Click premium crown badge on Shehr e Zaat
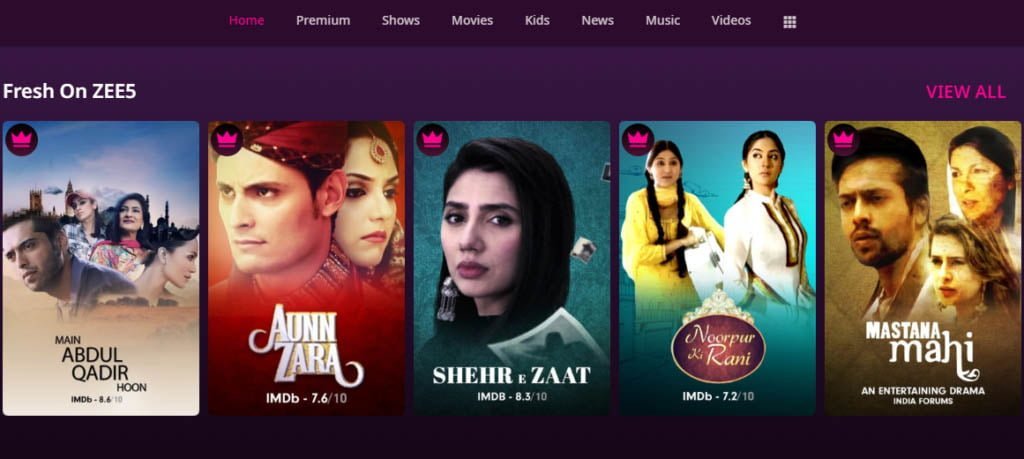The image size is (1024, 459). coord(432,140)
